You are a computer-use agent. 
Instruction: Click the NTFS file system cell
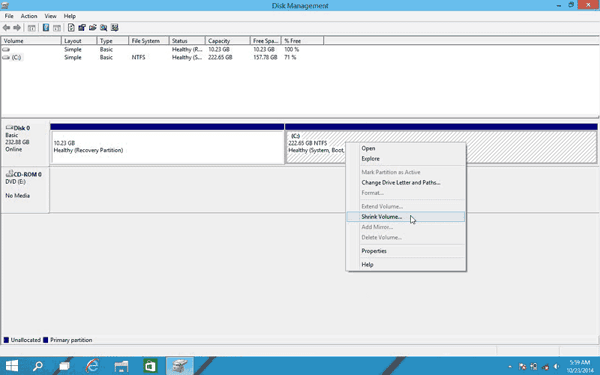click(x=138, y=57)
